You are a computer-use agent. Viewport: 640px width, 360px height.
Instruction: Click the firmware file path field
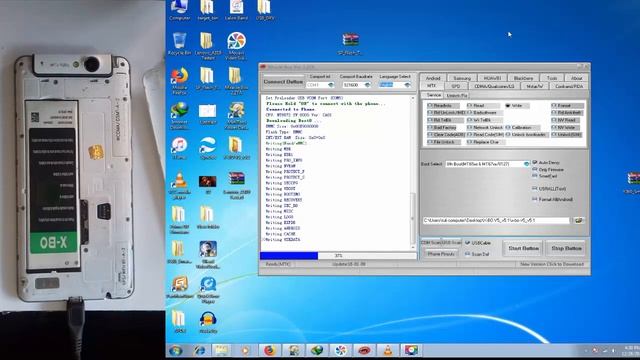[x=496, y=220]
